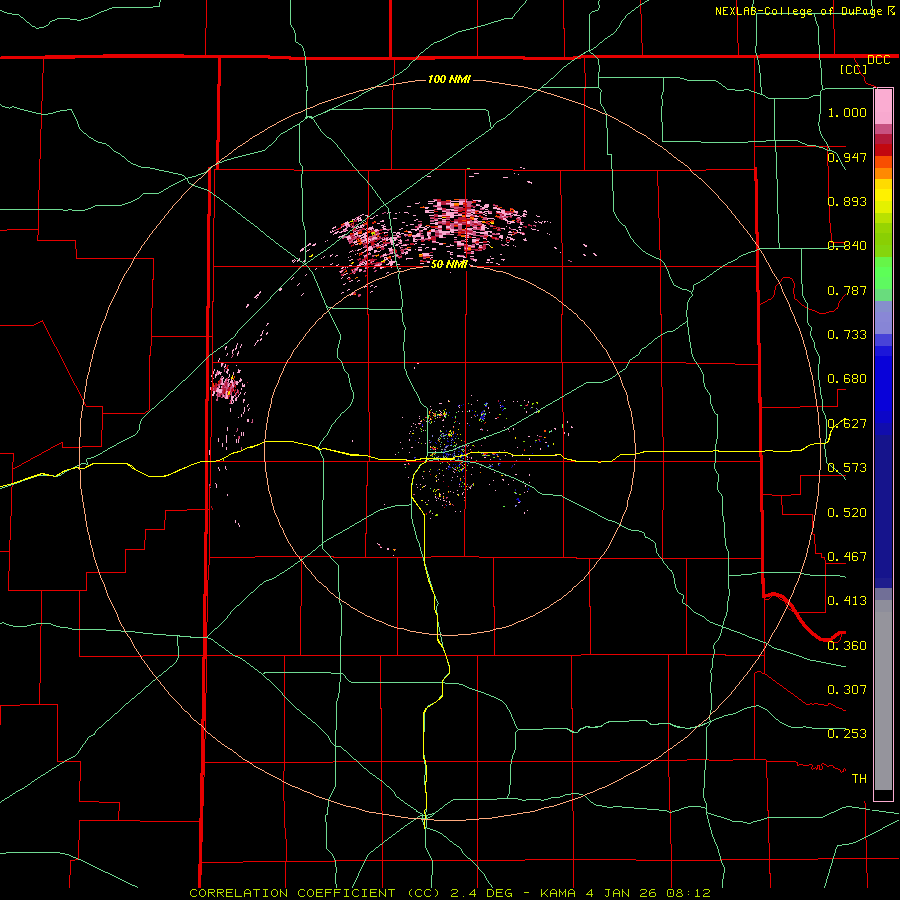Click the Correlation Coefficient caption at bottom
900x900 pixels.
[450, 893]
